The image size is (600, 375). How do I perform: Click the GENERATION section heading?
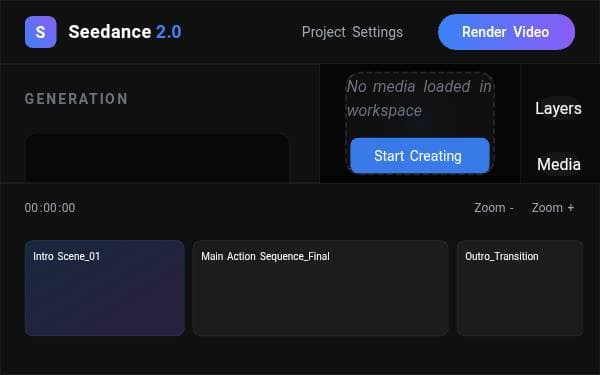coord(76,99)
